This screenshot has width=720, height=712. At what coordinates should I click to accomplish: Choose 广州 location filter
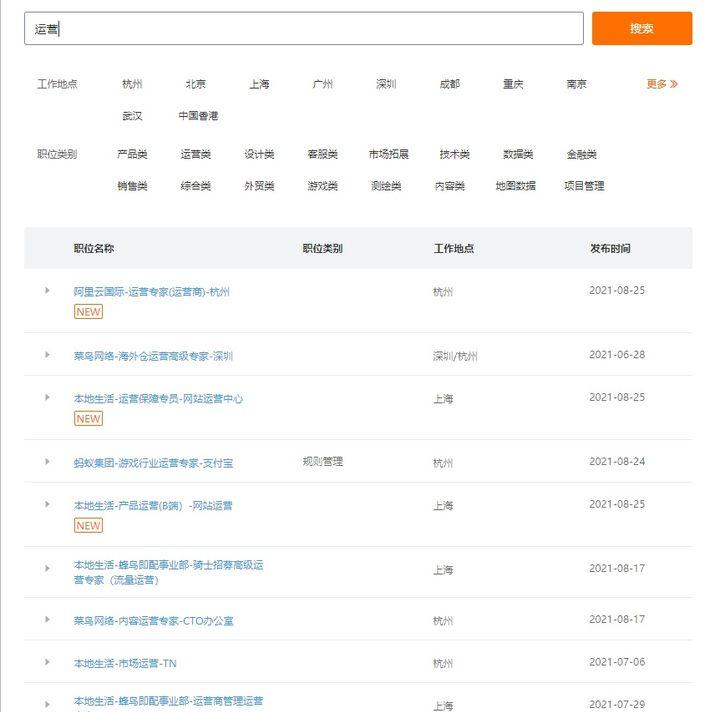[322, 84]
